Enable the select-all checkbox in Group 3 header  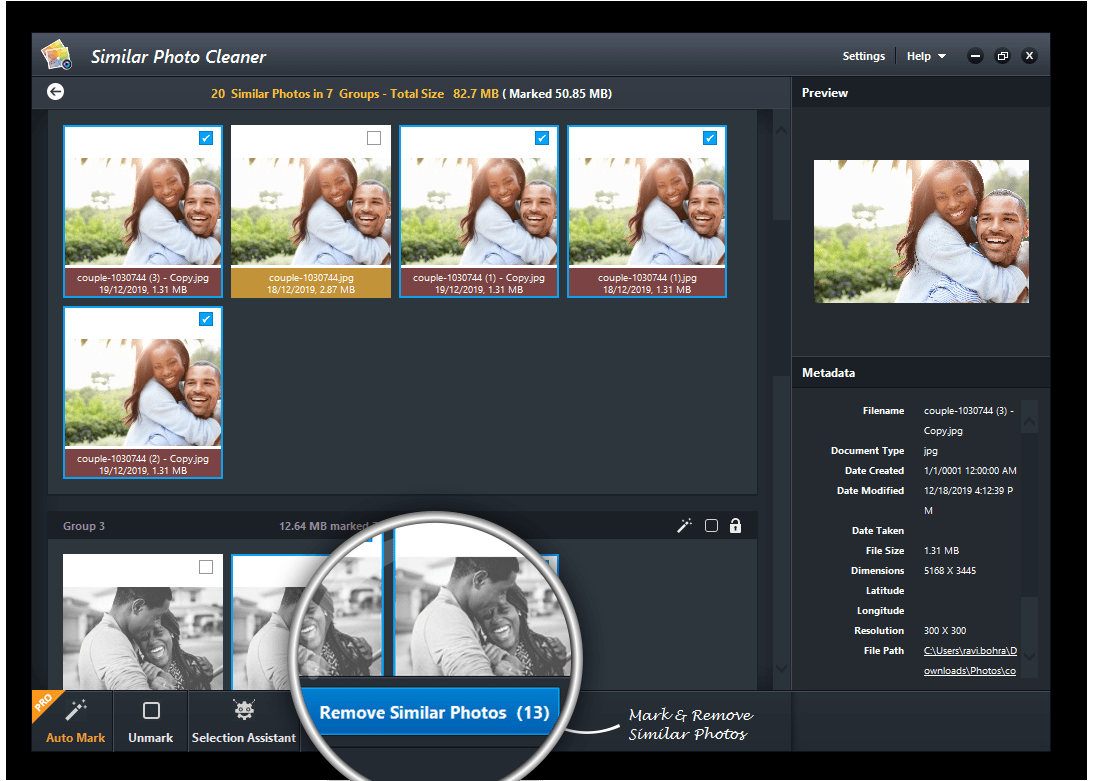(x=710, y=525)
